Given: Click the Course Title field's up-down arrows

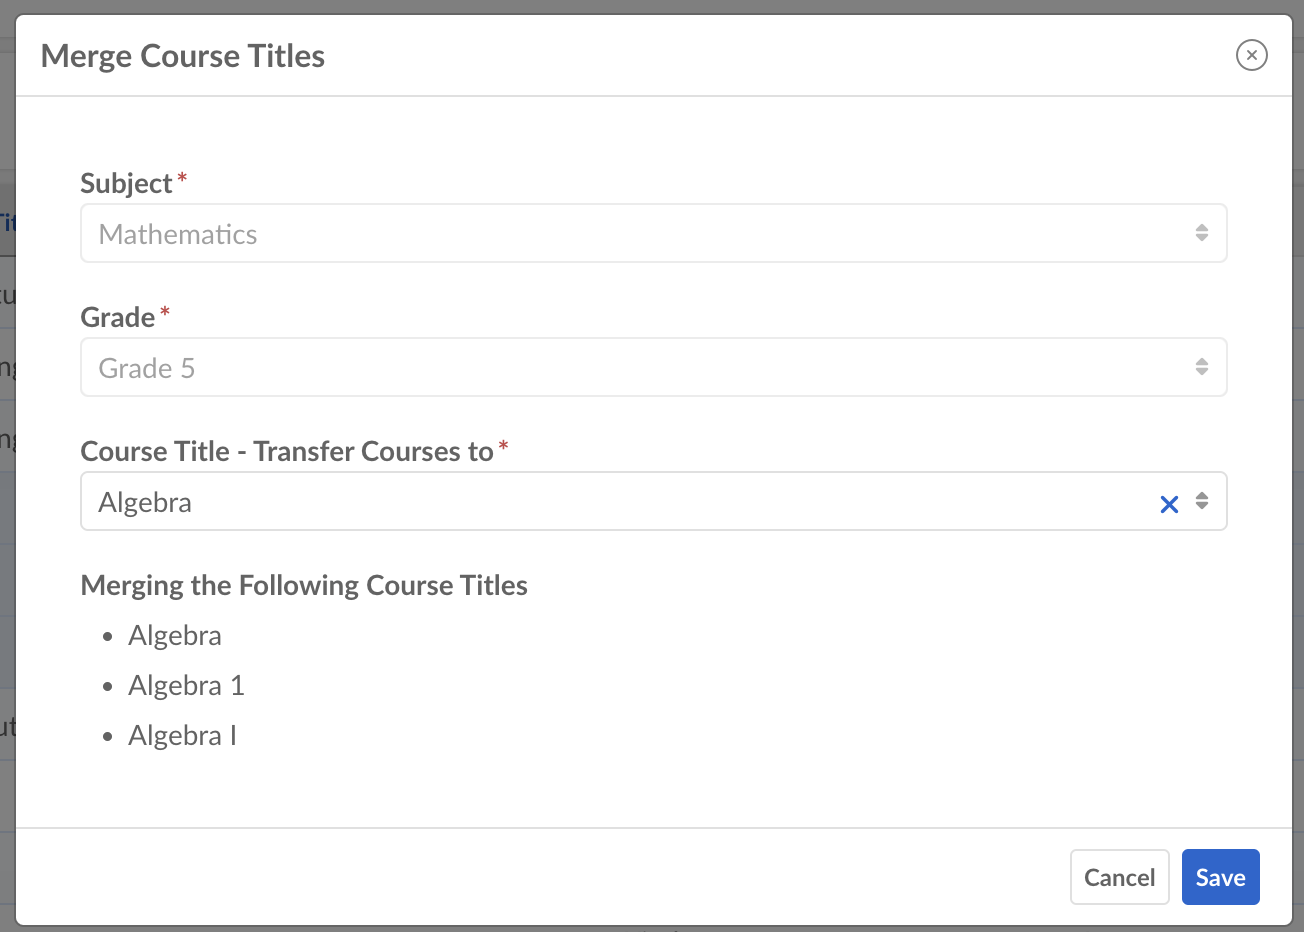Looking at the screenshot, I should [1202, 501].
